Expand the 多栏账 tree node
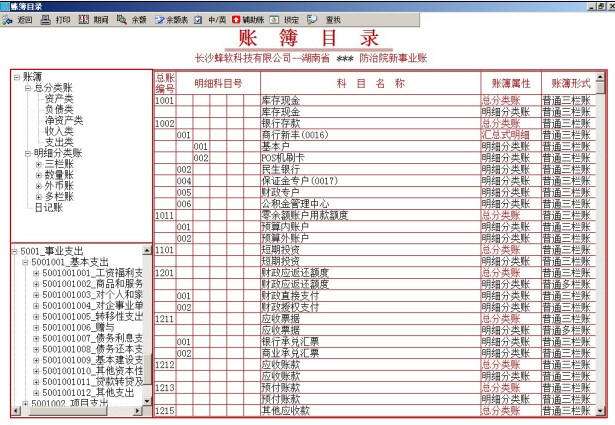The height and width of the screenshot is (425, 615). click(x=38, y=197)
